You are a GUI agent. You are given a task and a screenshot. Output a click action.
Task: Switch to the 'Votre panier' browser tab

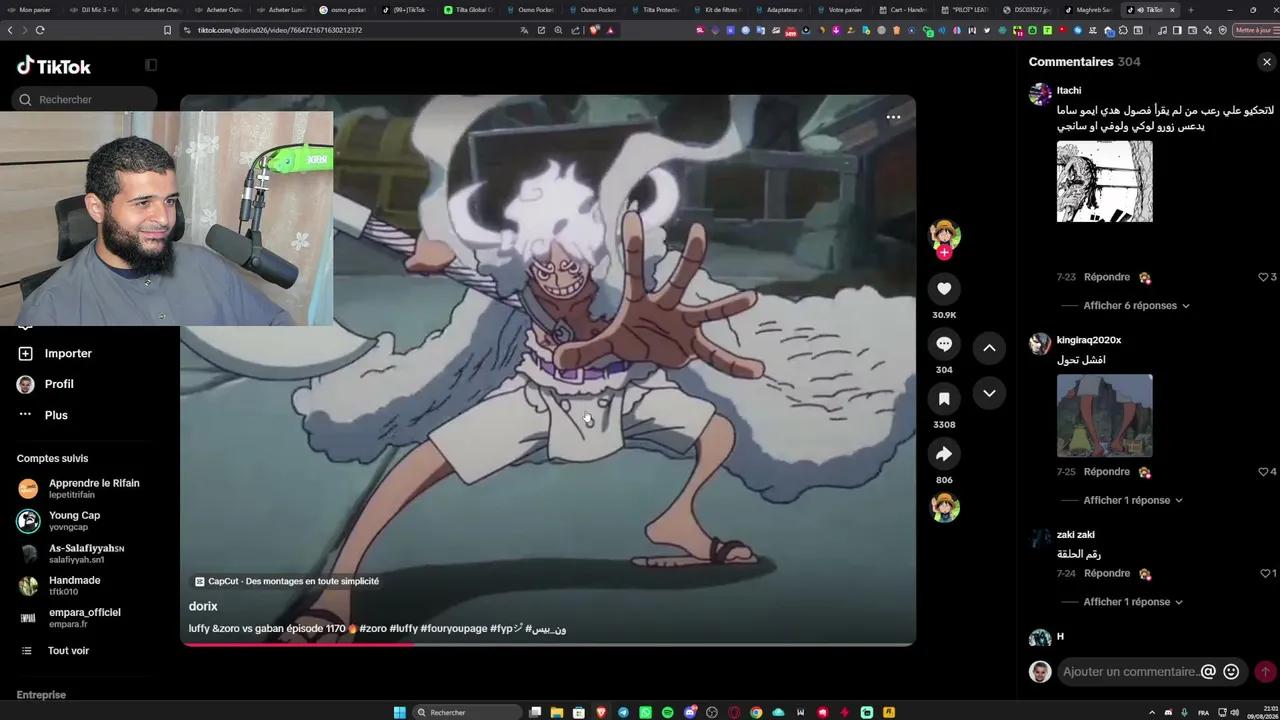coord(840,10)
